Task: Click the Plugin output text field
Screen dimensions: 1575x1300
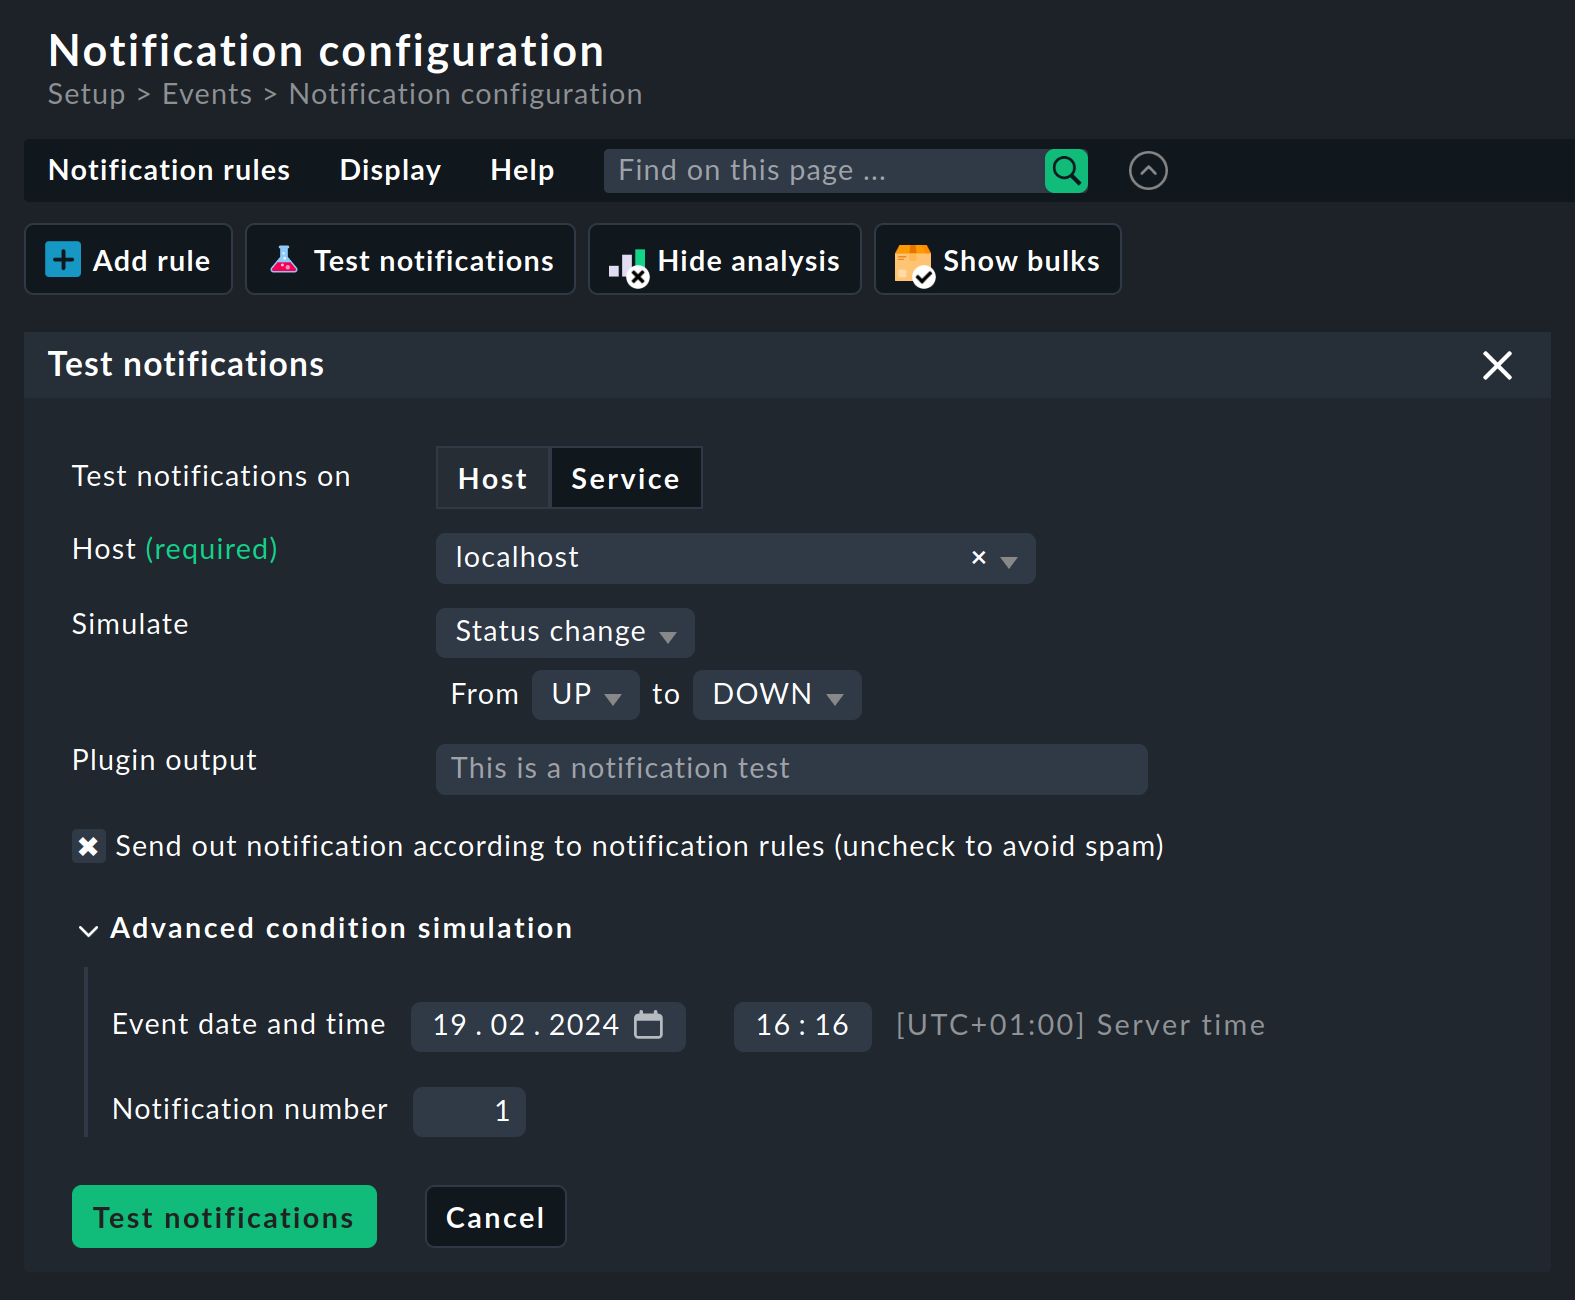Action: [791, 769]
